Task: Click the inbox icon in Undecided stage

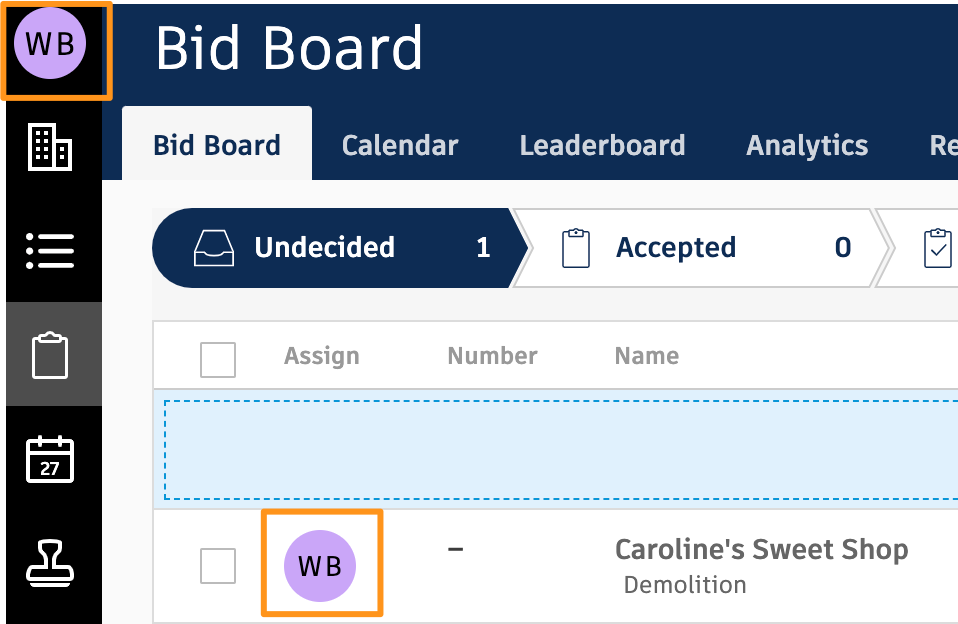Action: [x=213, y=248]
